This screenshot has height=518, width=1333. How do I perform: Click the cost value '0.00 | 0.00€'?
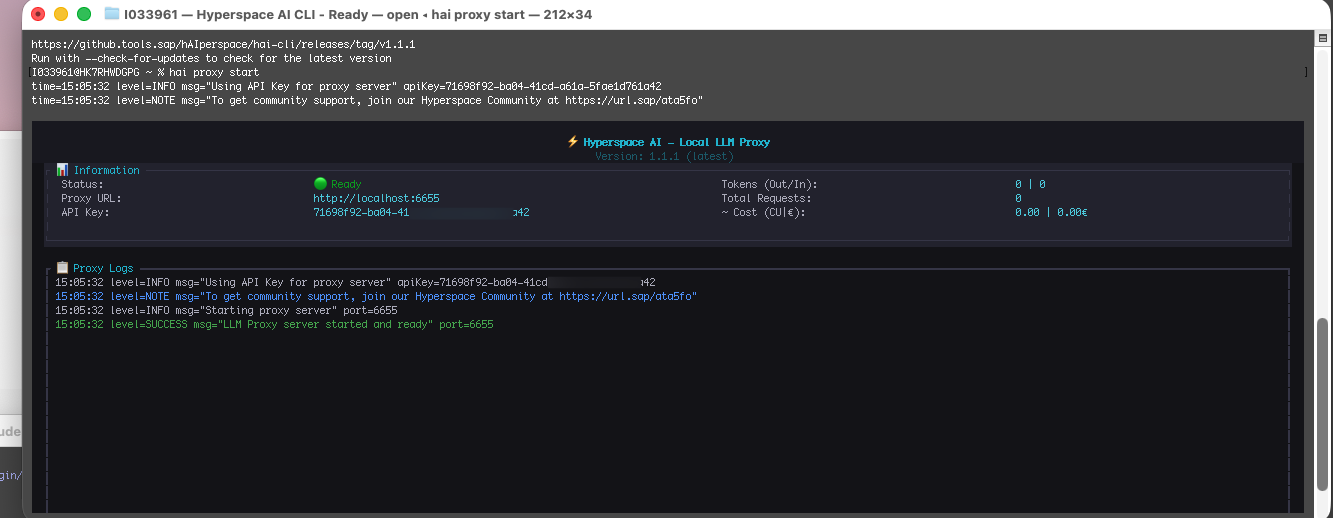[x=1051, y=212]
